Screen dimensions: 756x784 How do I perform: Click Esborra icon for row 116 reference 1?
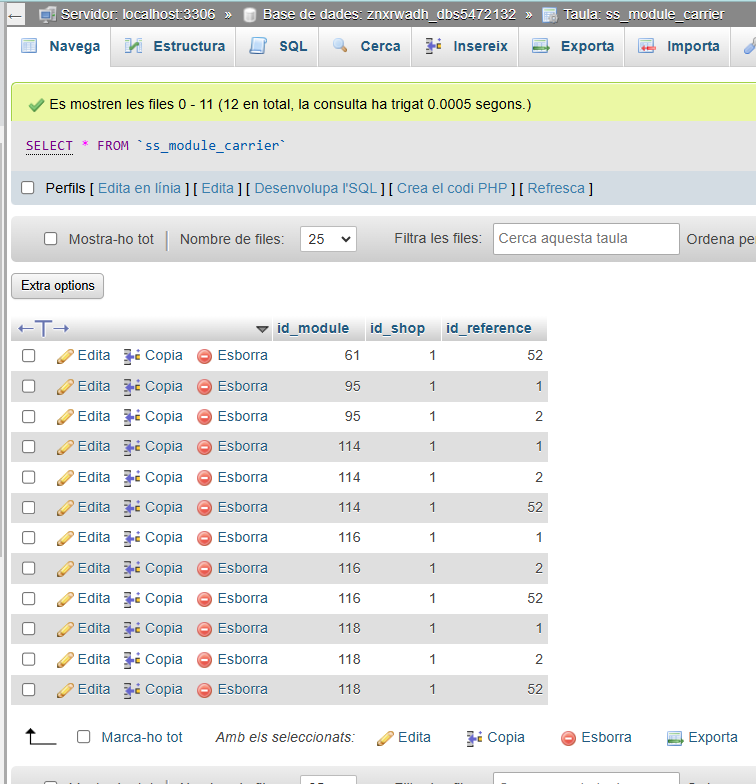pos(204,538)
